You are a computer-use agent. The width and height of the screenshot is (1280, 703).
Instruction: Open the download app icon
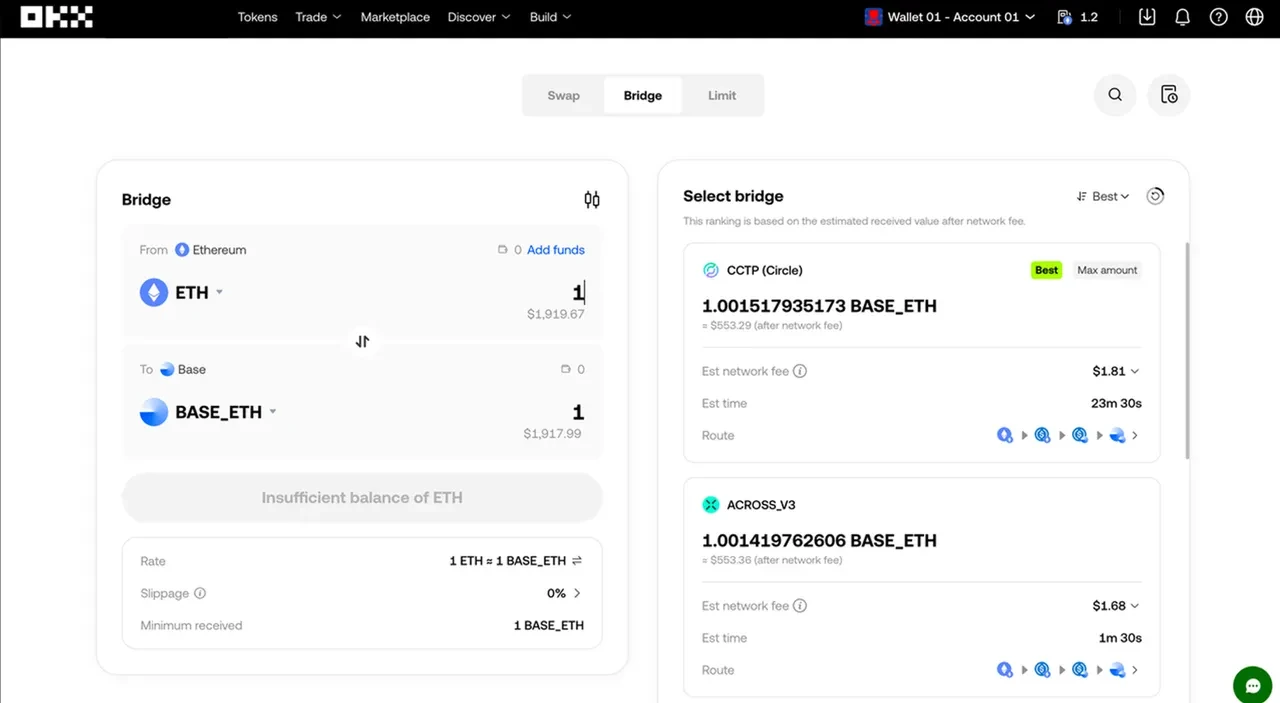[1147, 17]
